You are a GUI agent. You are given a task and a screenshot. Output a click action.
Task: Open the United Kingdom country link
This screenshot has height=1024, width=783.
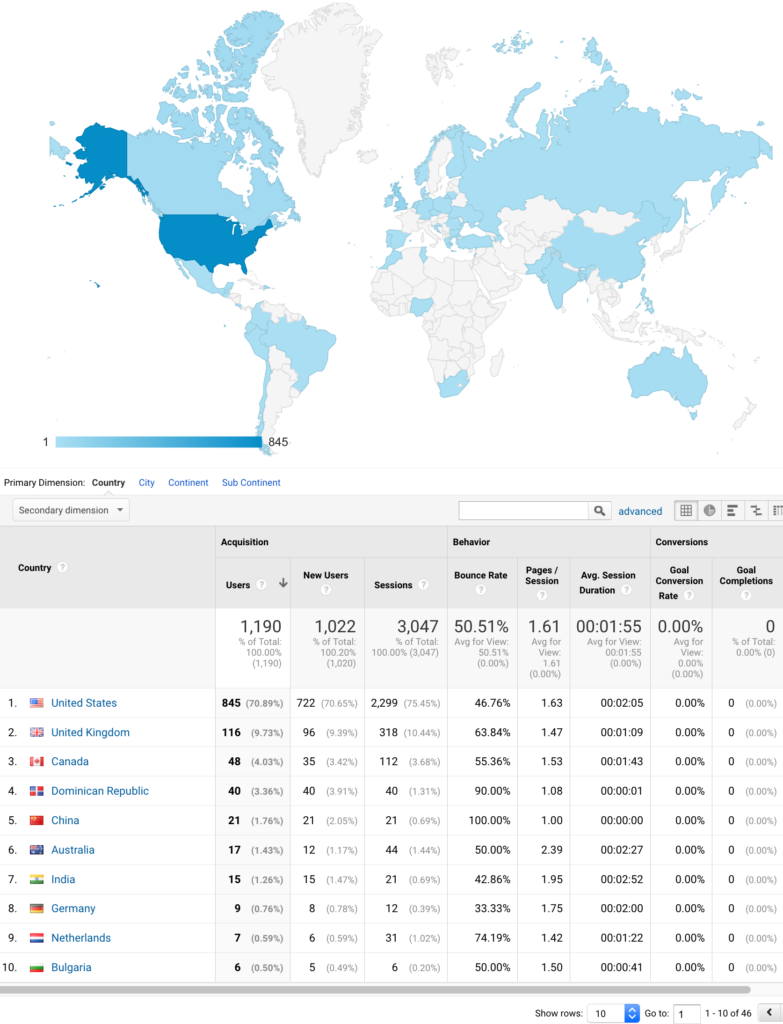[x=90, y=732]
